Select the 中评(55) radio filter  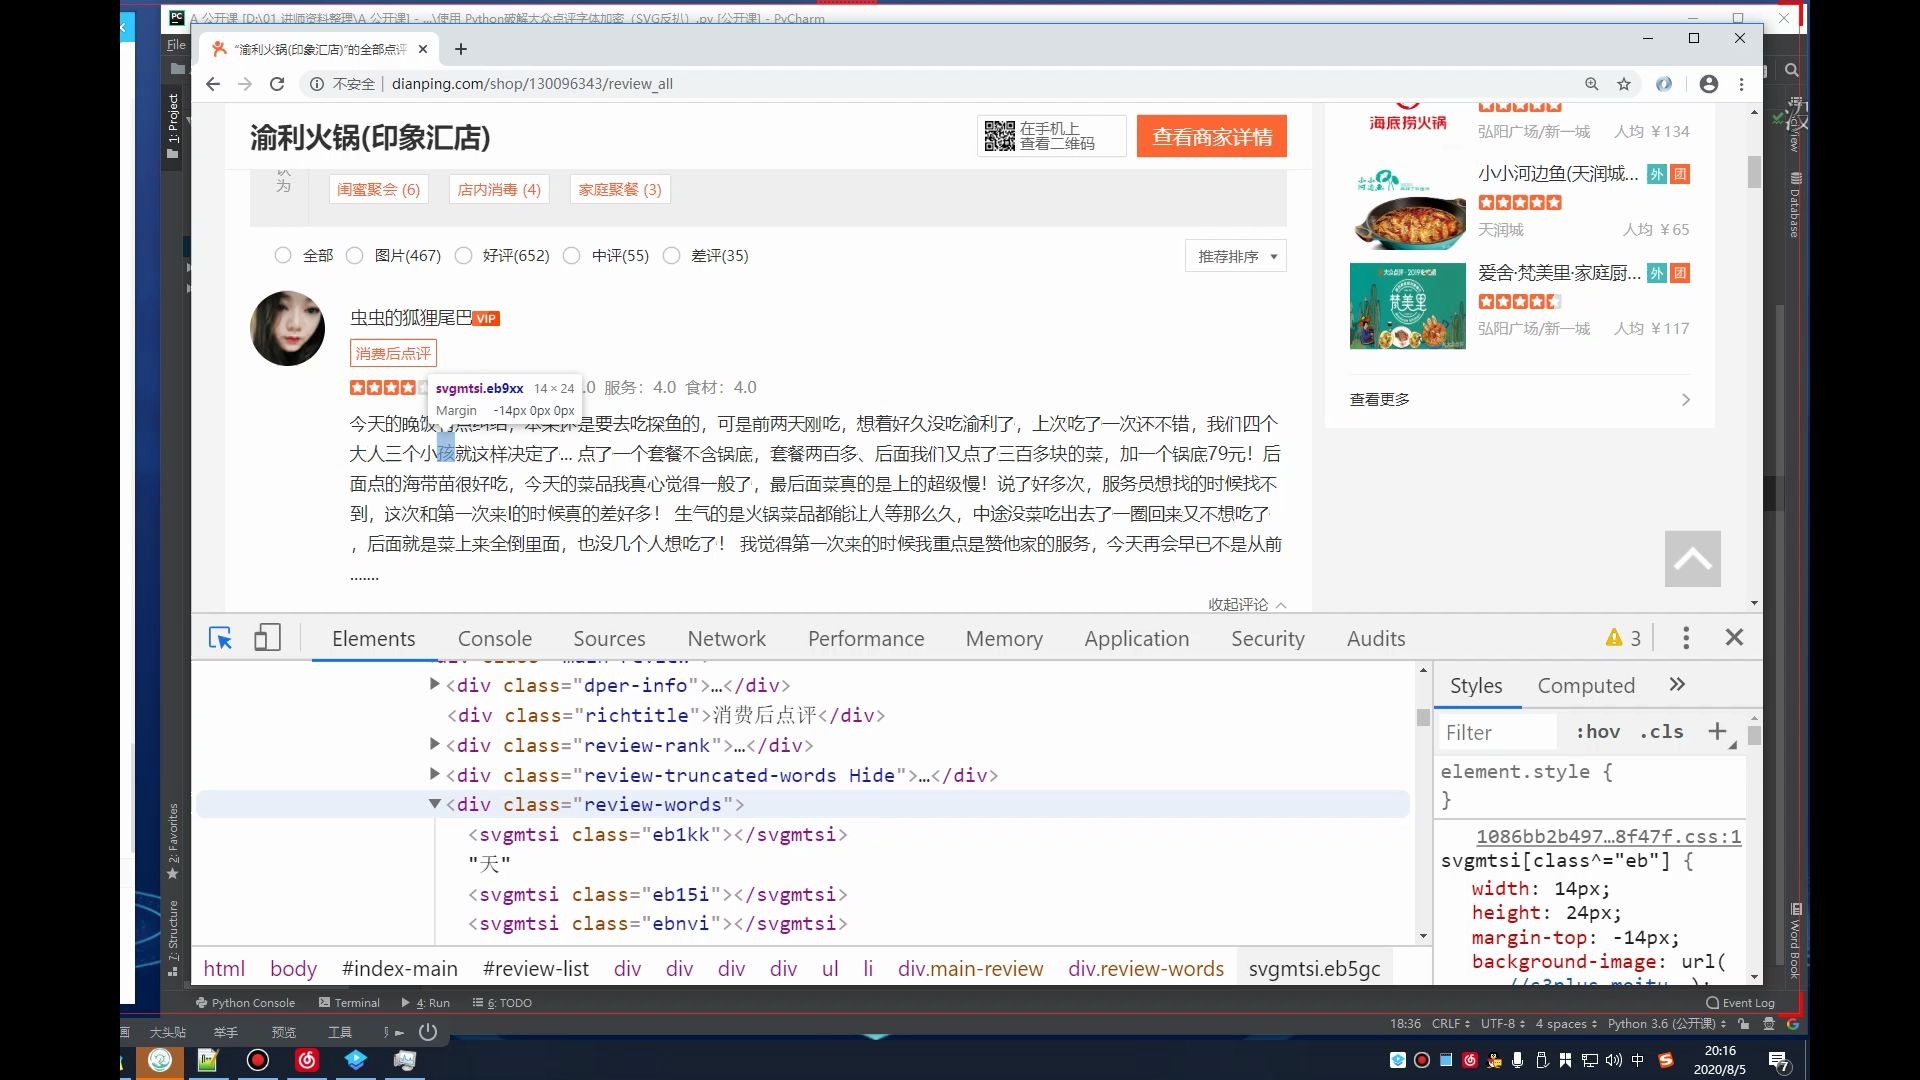571,256
